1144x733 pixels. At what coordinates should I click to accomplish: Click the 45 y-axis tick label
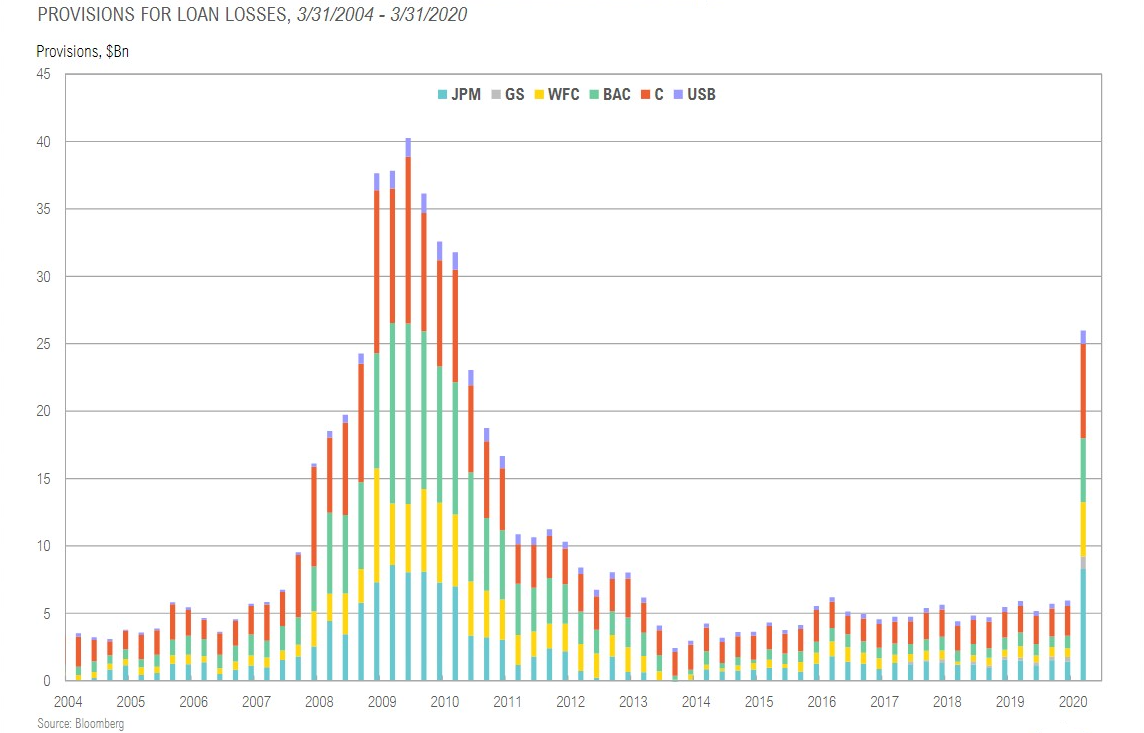pyautogui.click(x=45, y=74)
